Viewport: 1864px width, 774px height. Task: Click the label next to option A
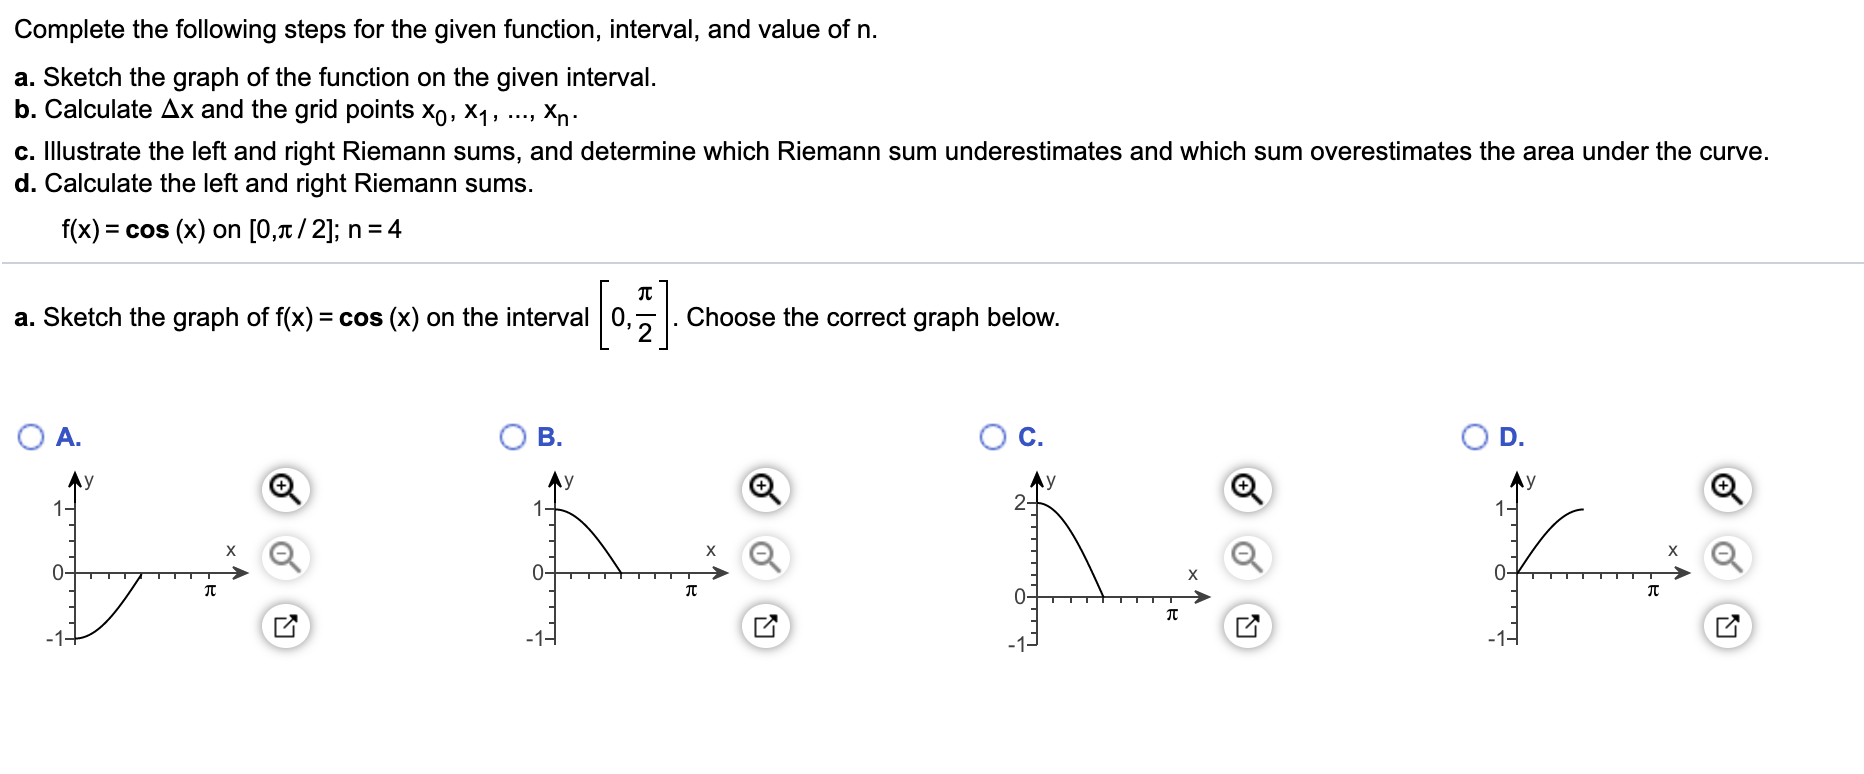(x=67, y=436)
